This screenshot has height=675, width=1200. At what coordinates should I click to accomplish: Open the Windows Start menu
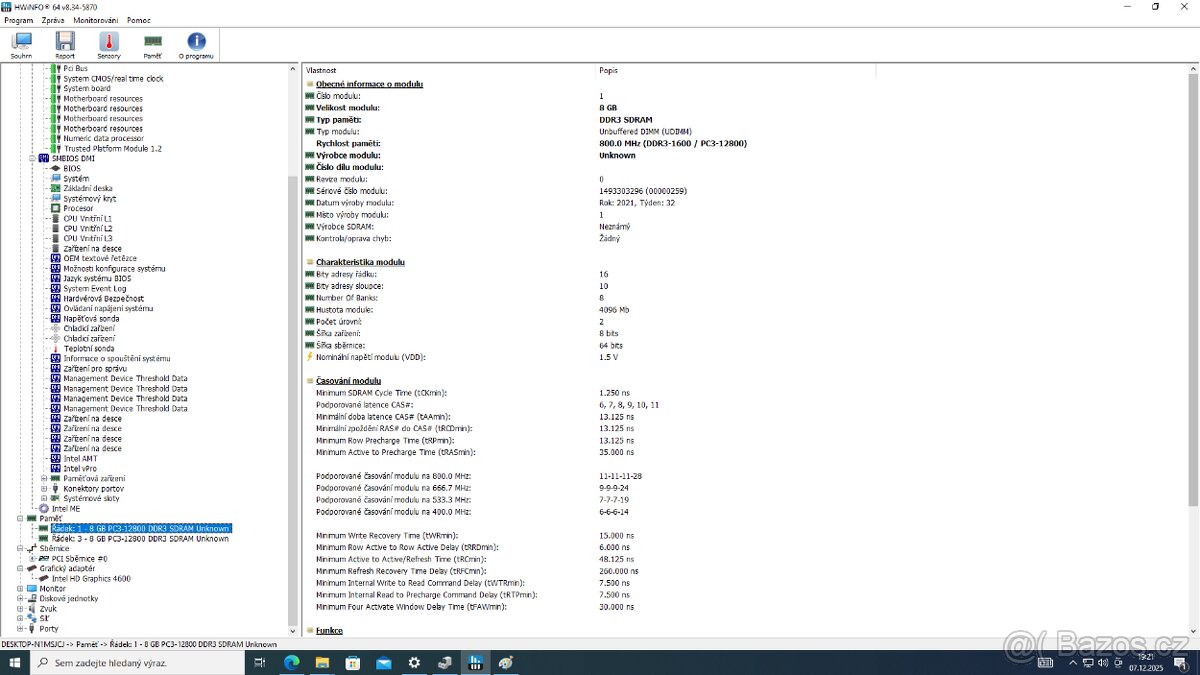[12, 662]
